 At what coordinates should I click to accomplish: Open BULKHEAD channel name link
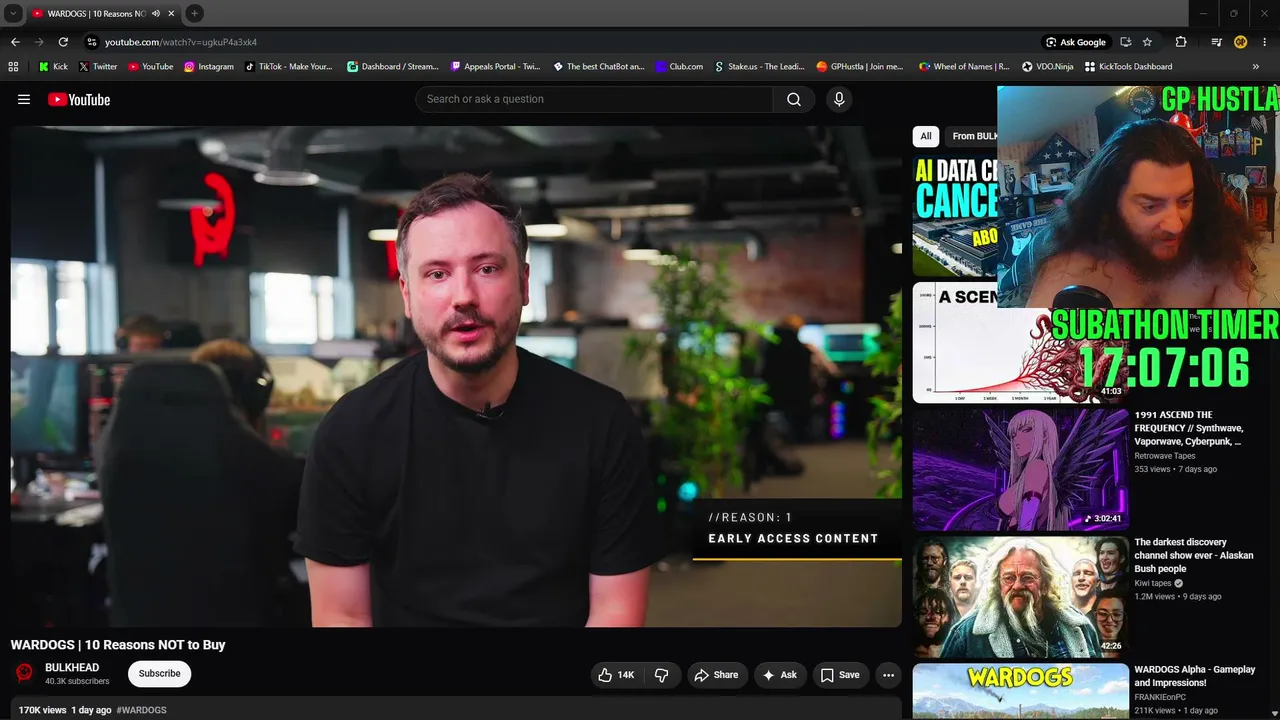tap(72, 668)
